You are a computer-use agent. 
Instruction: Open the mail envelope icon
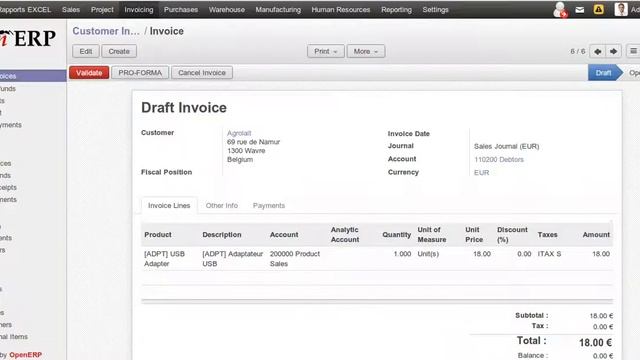pos(579,10)
